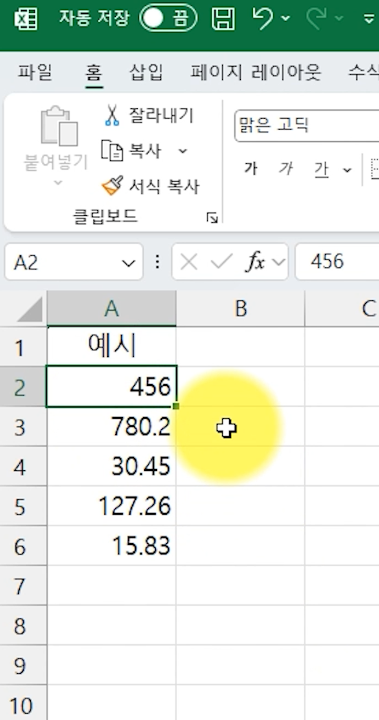This screenshot has height=720, width=379.
Task: Click cell containing 15.83
Action: click(112, 546)
